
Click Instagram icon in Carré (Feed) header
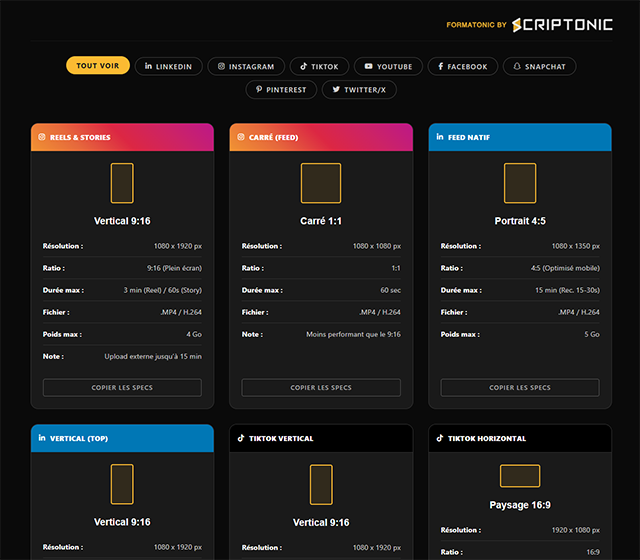point(242,137)
